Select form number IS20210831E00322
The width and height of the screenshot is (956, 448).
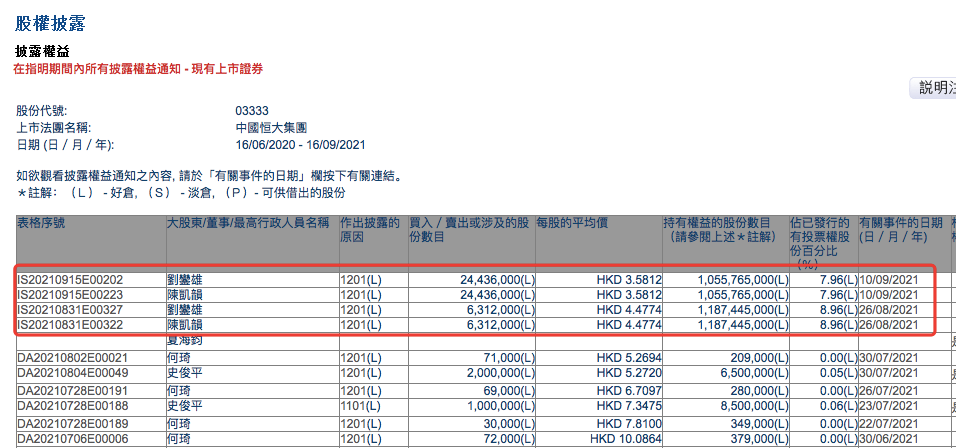(x=70, y=325)
